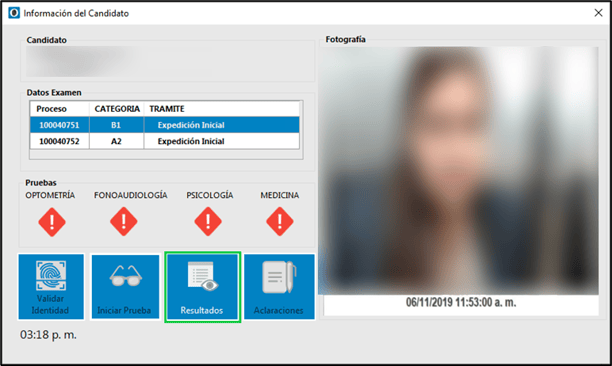Click the photo timestamp 06/11/2019 label
Screen dimensions: 612x366
[x=461, y=302]
